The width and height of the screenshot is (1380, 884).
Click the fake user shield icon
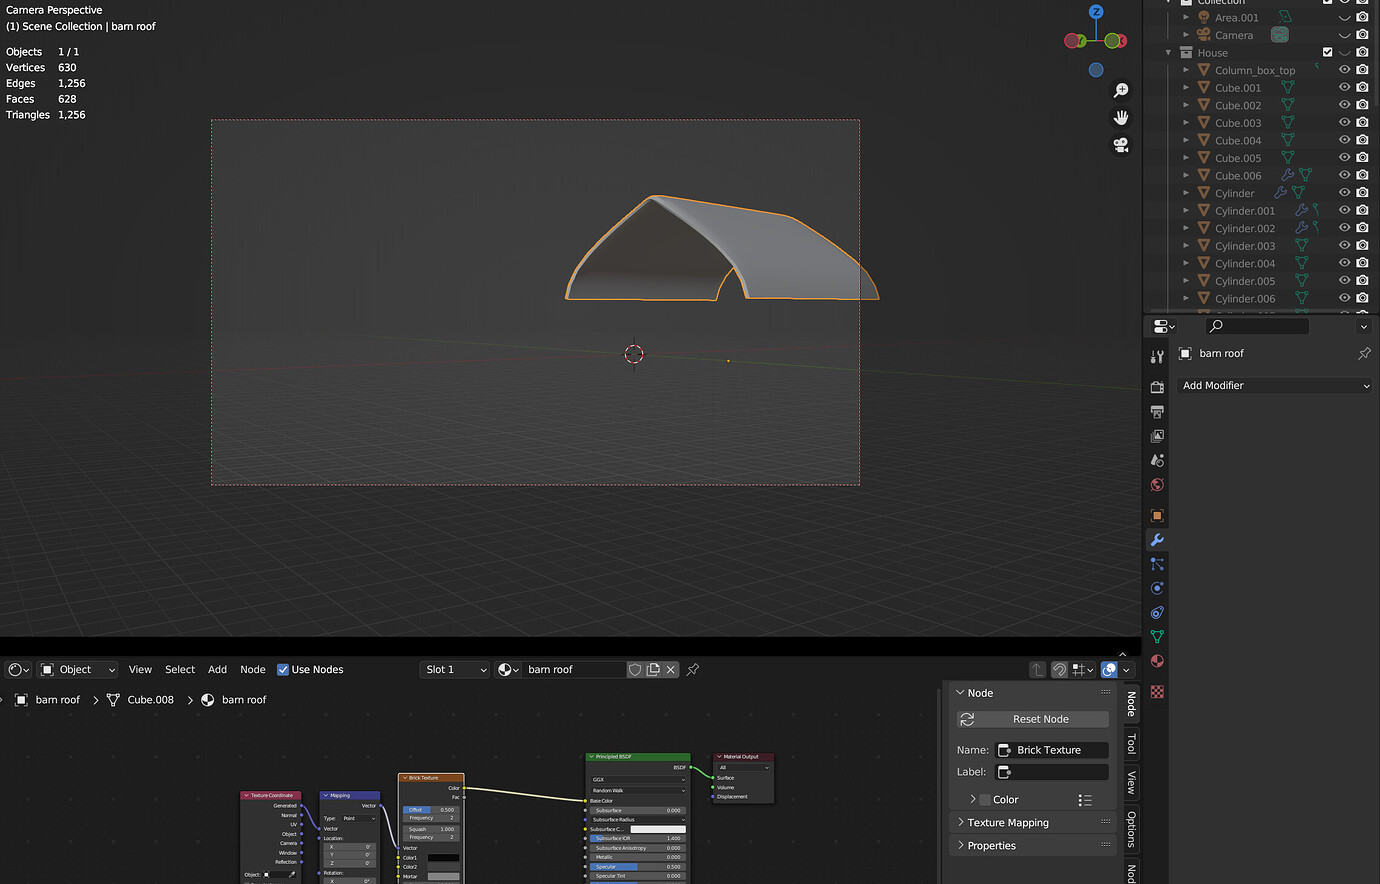tap(635, 670)
